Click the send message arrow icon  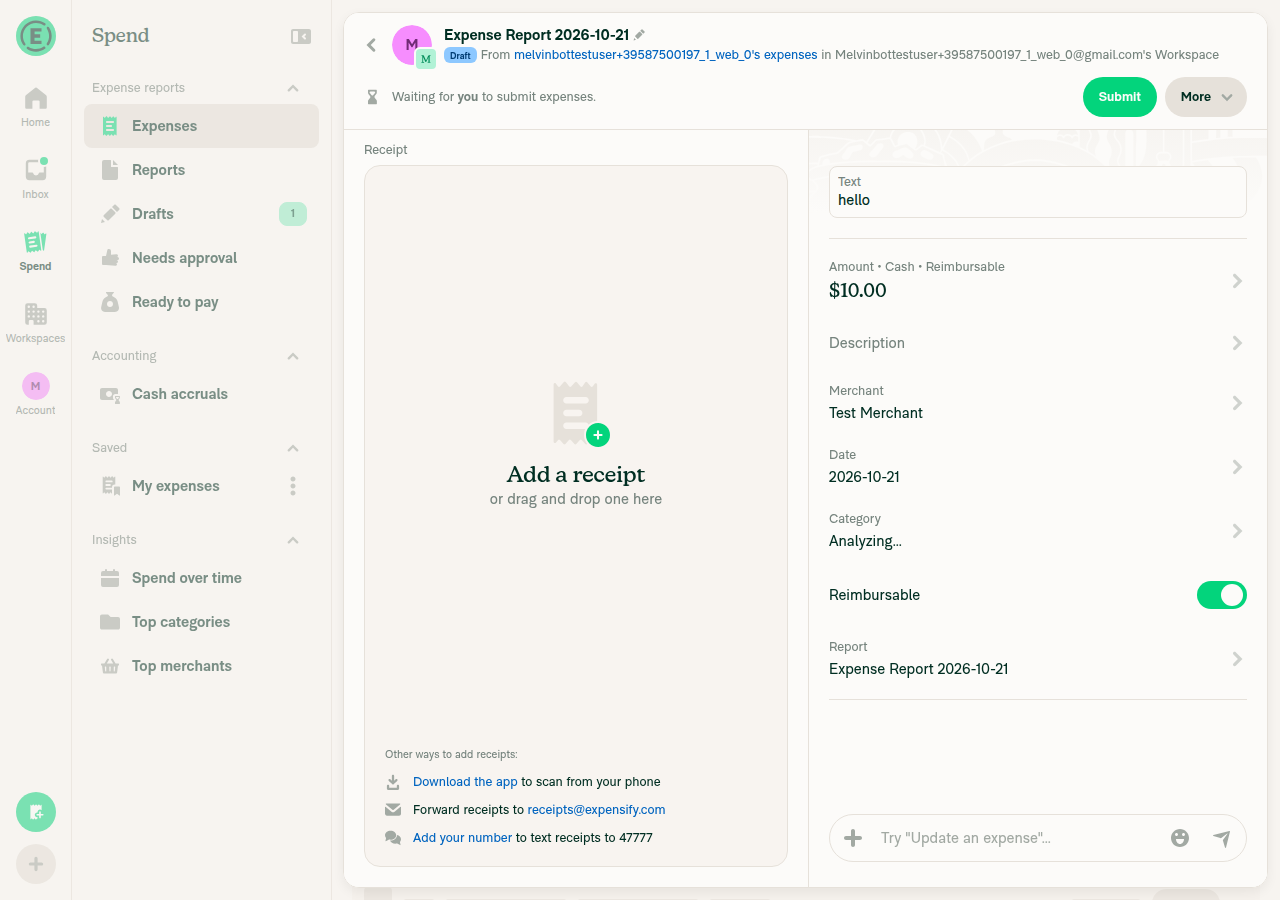[x=1221, y=838]
